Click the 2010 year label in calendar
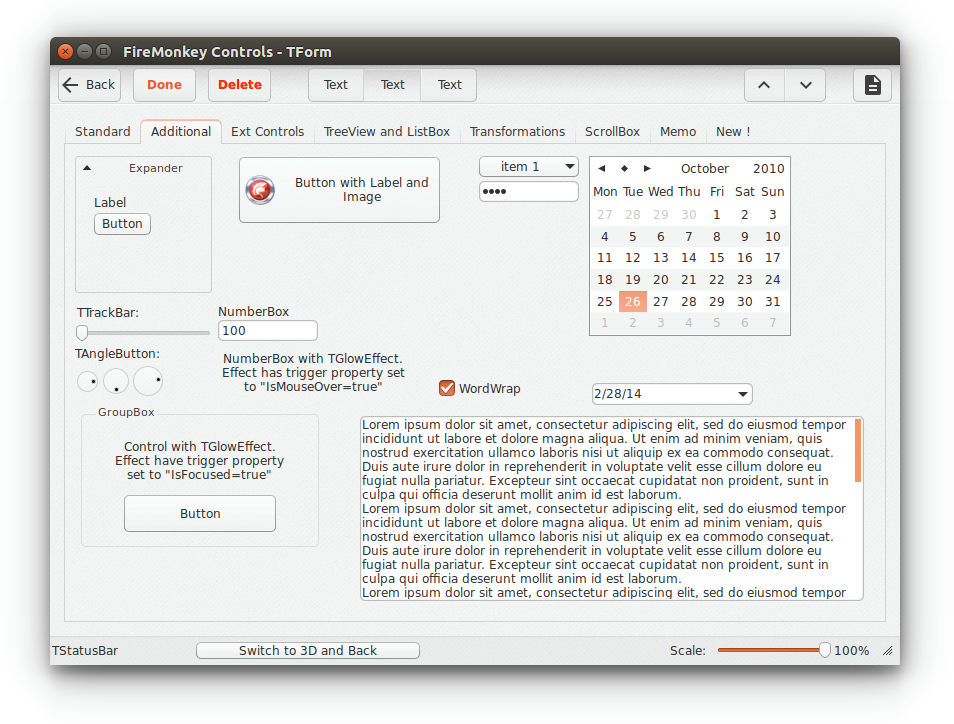The height and width of the screenshot is (724, 954). click(x=768, y=169)
